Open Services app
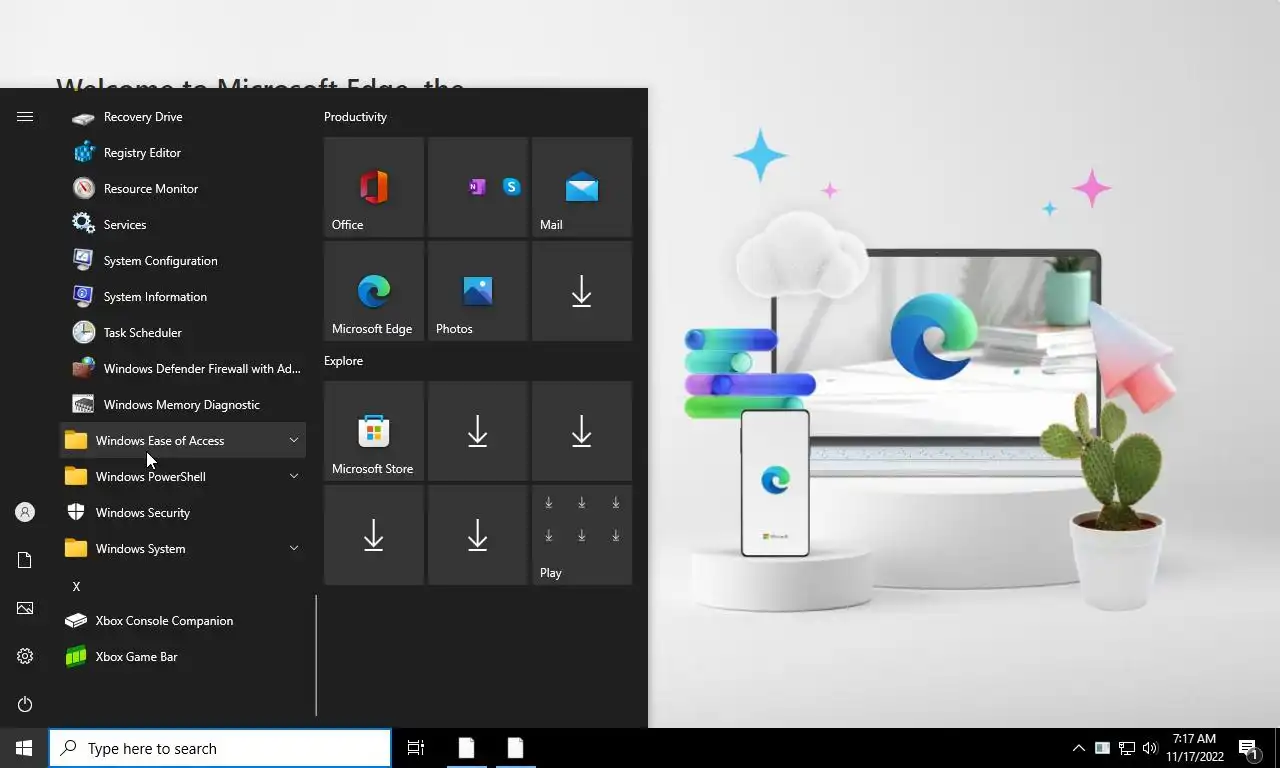The width and height of the screenshot is (1280, 768). click(183, 225)
